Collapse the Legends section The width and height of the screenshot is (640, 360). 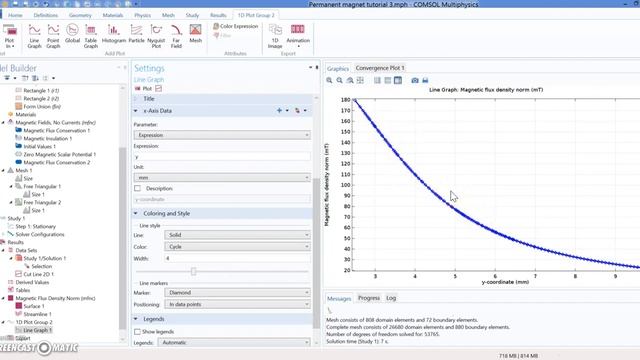pos(136,319)
